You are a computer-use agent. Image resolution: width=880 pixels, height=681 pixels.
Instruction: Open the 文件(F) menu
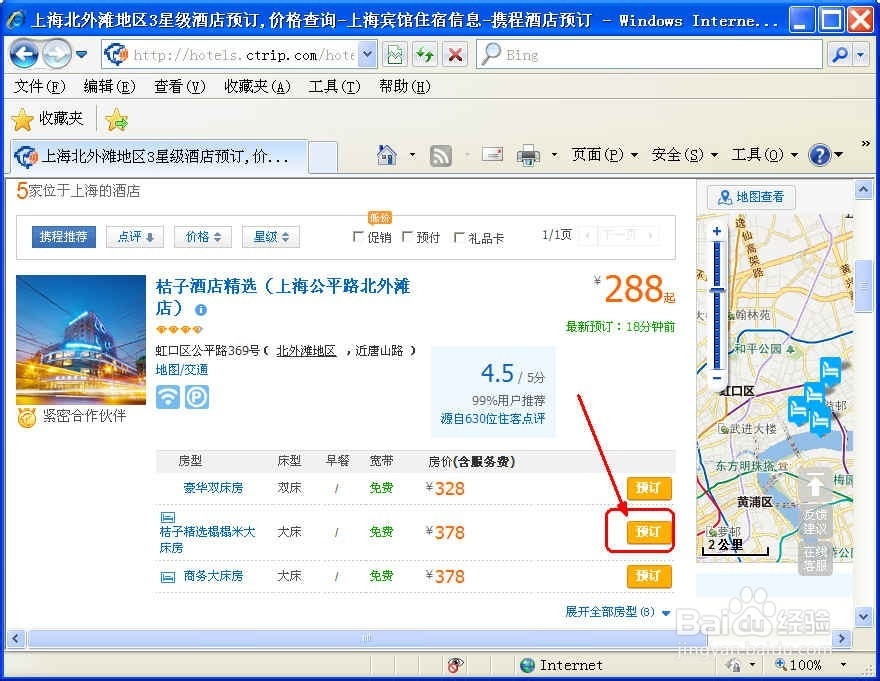[39, 86]
